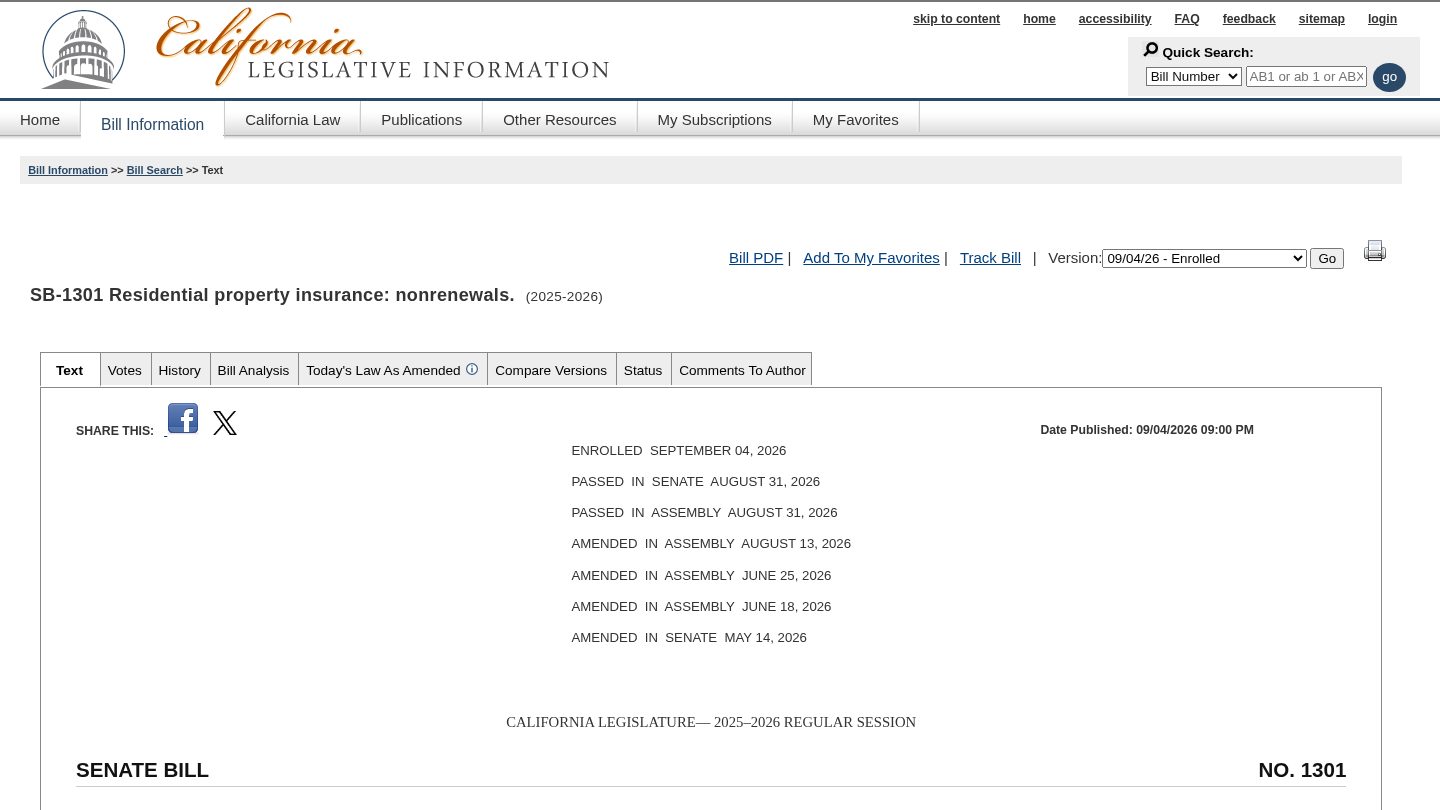Image resolution: width=1440 pixels, height=810 pixels.
Task: Share bill on Facebook icon
Action: coord(183,418)
